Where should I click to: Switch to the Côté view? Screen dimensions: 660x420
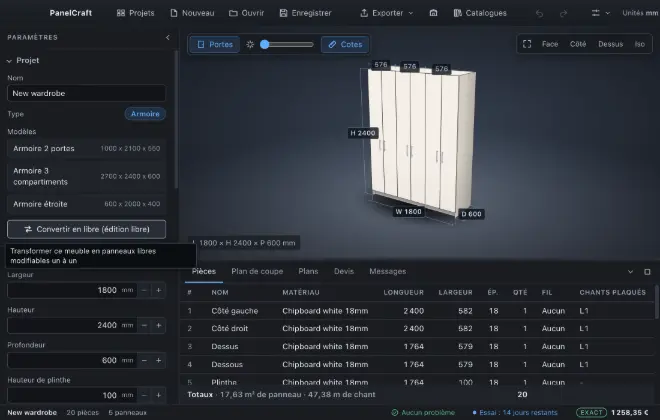[x=578, y=44]
